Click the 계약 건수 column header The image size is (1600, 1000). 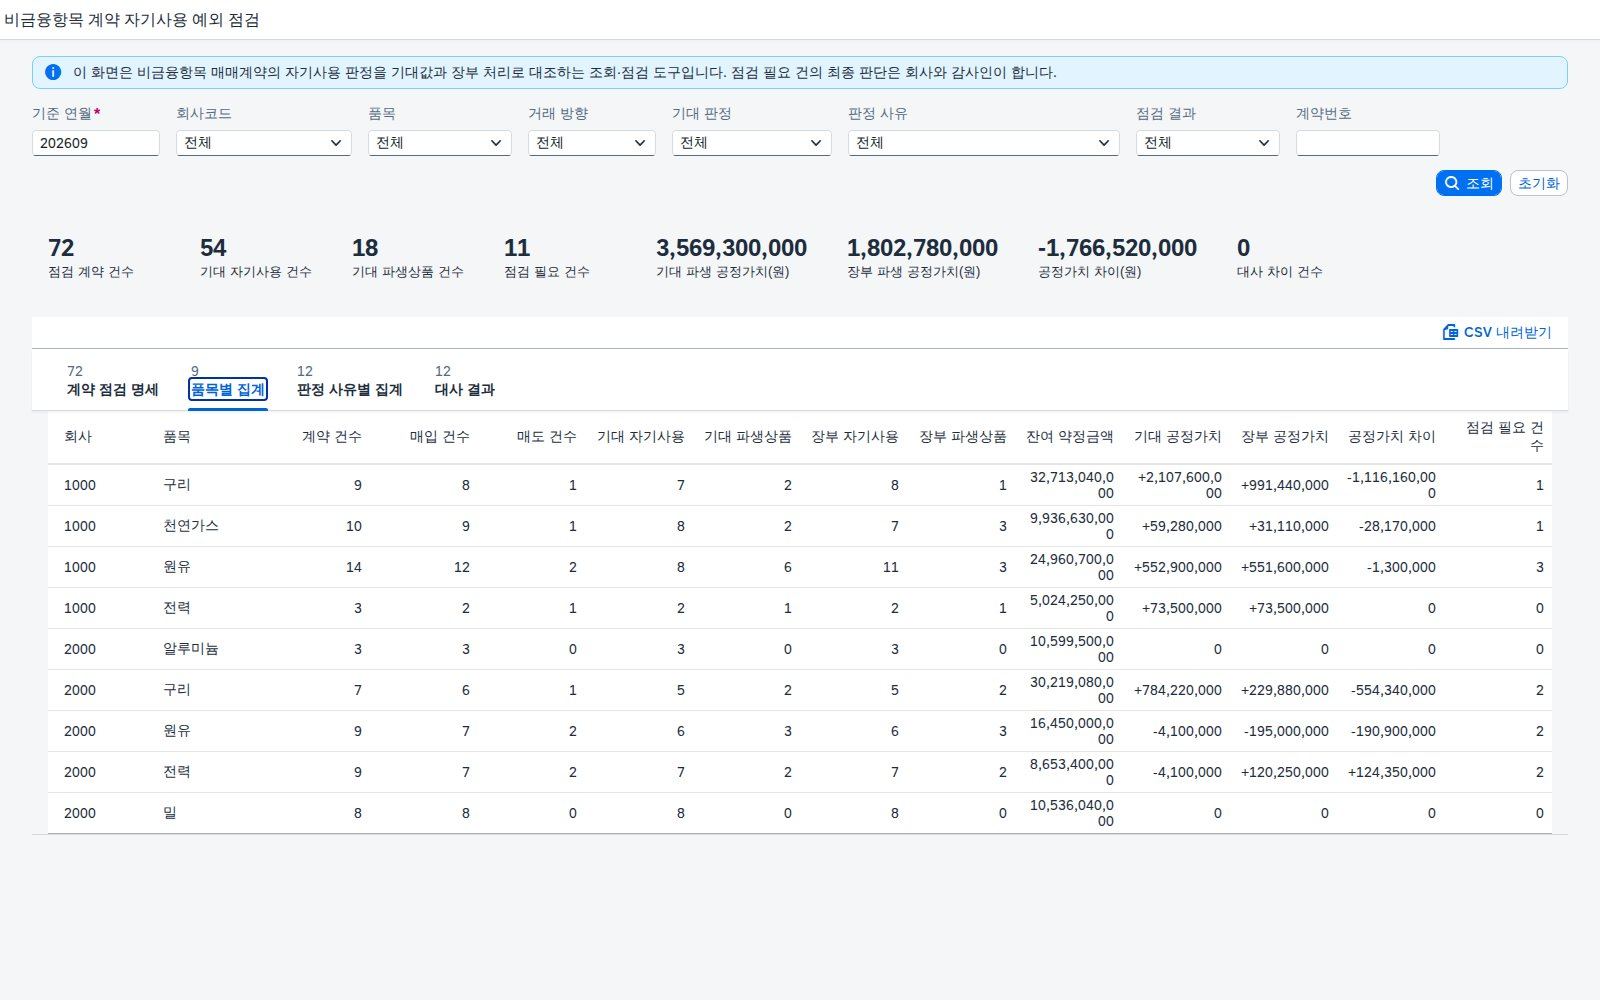pos(332,437)
